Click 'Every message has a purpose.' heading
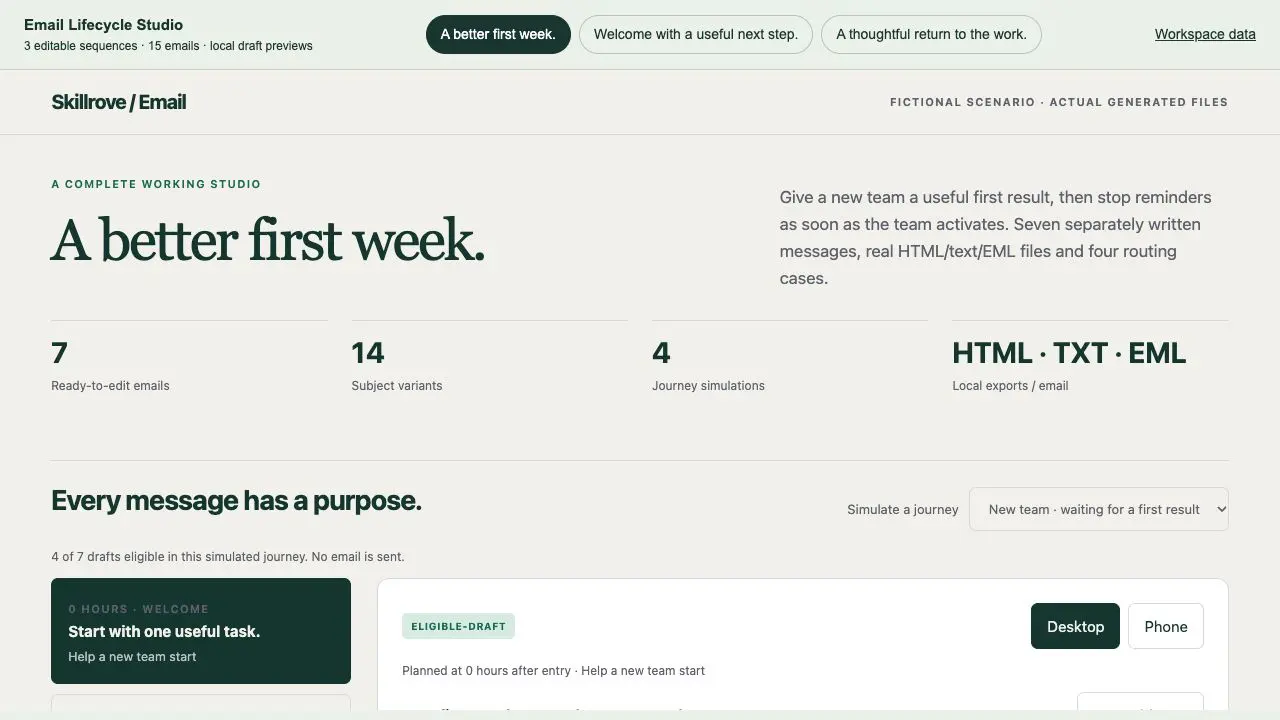The image size is (1280, 720). pyautogui.click(x=236, y=501)
